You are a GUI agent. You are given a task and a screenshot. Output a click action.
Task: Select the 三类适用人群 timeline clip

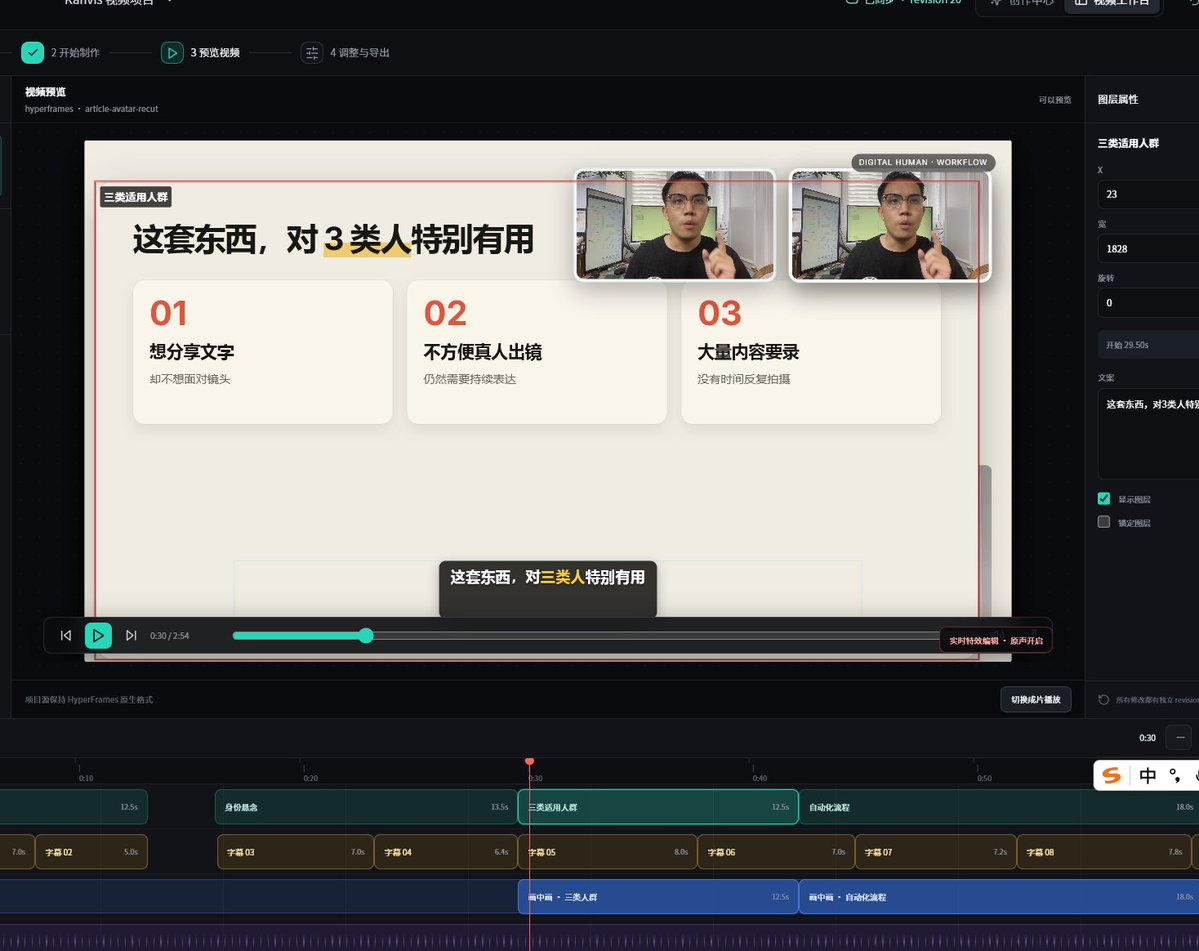[x=658, y=807]
